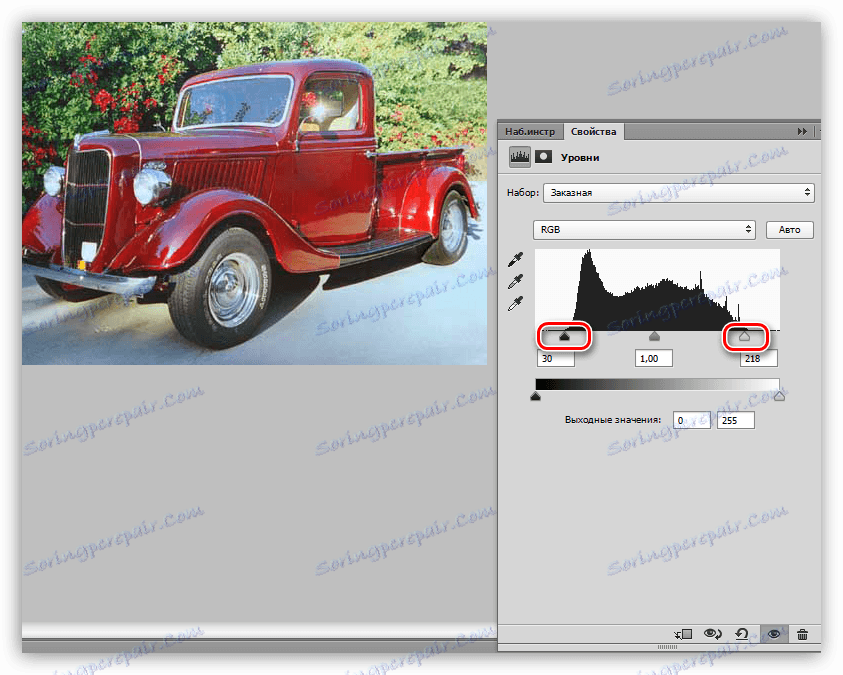Toggle adjustment layer visibility eye
843x675 pixels.
point(774,634)
